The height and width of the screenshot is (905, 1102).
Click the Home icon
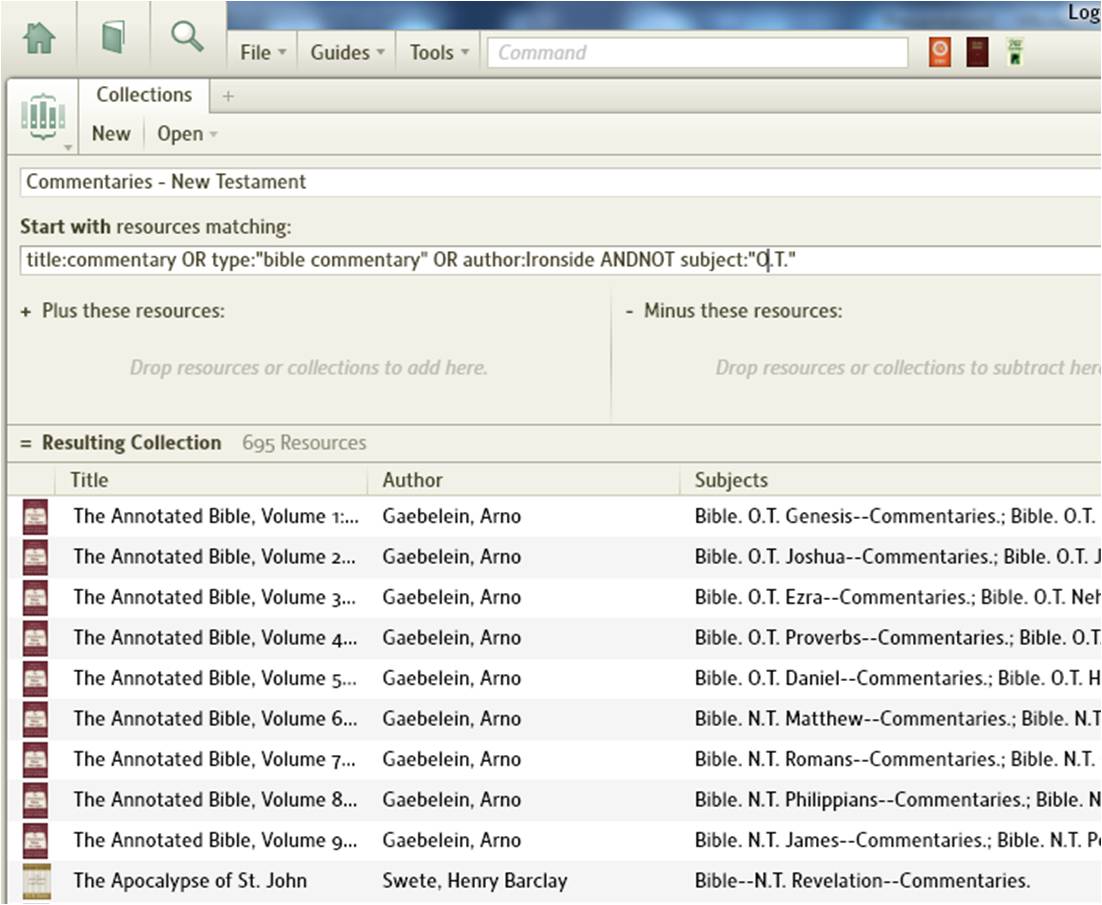coord(39,38)
